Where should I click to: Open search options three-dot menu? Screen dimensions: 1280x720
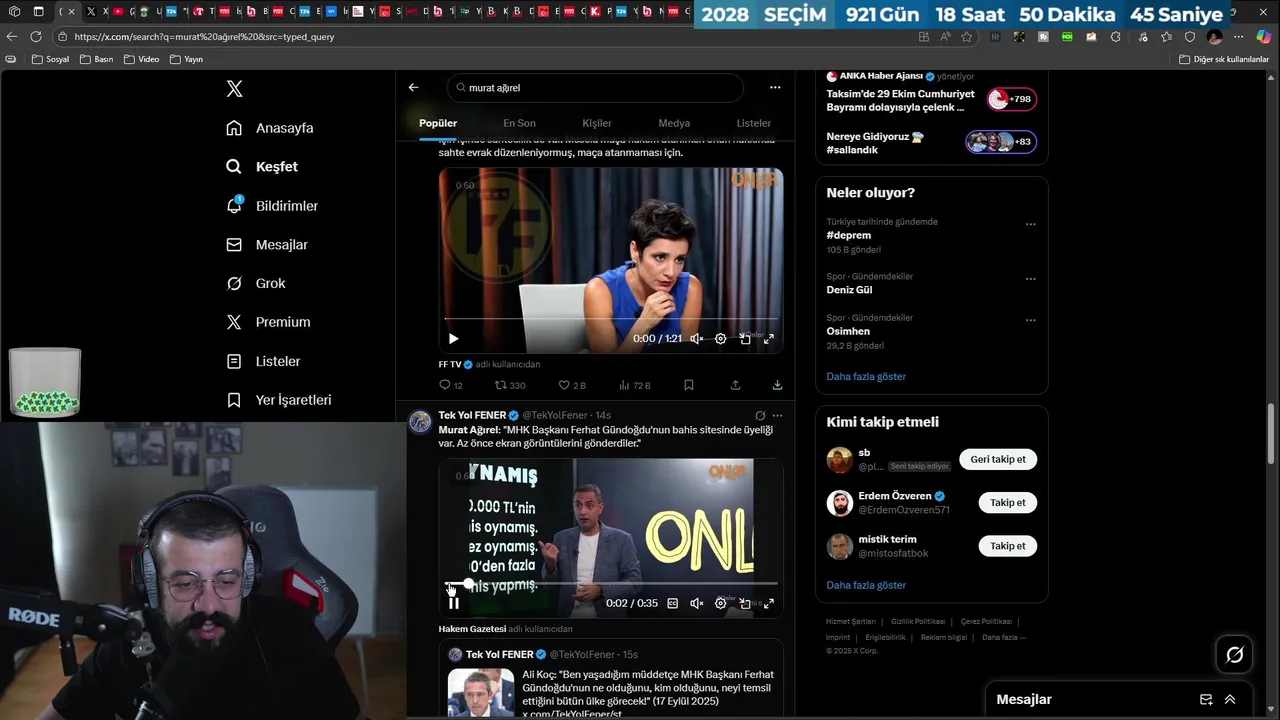coord(775,88)
